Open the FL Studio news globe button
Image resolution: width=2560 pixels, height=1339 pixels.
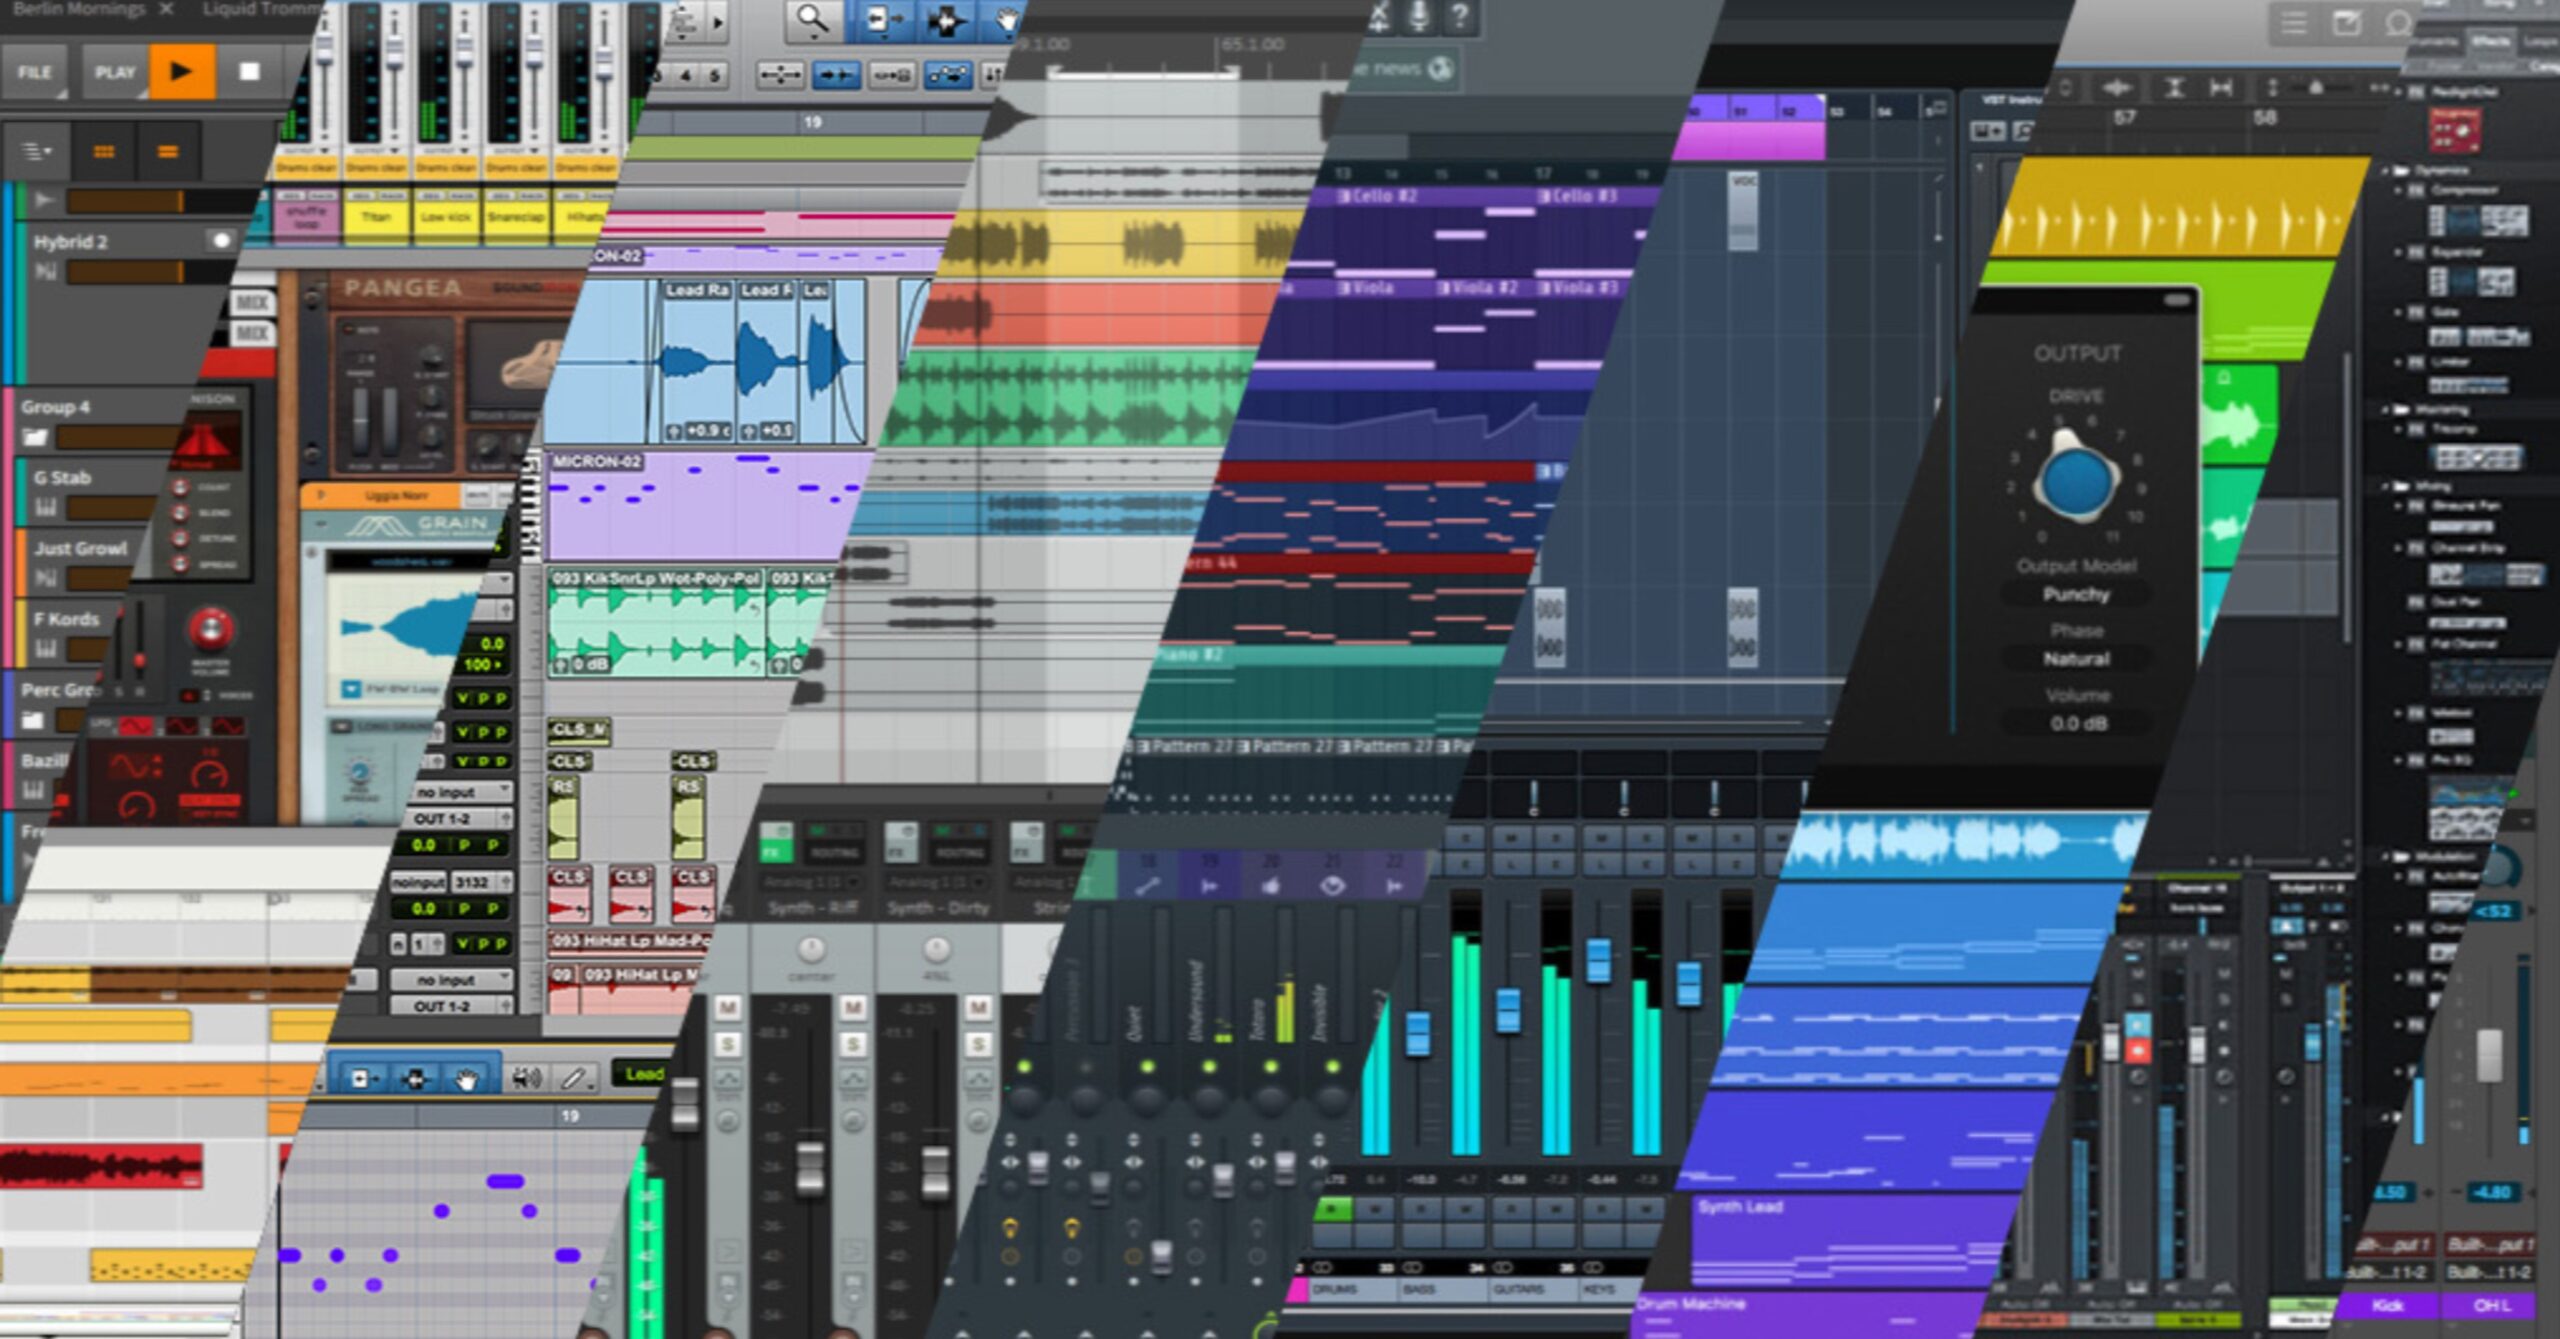tap(1439, 68)
